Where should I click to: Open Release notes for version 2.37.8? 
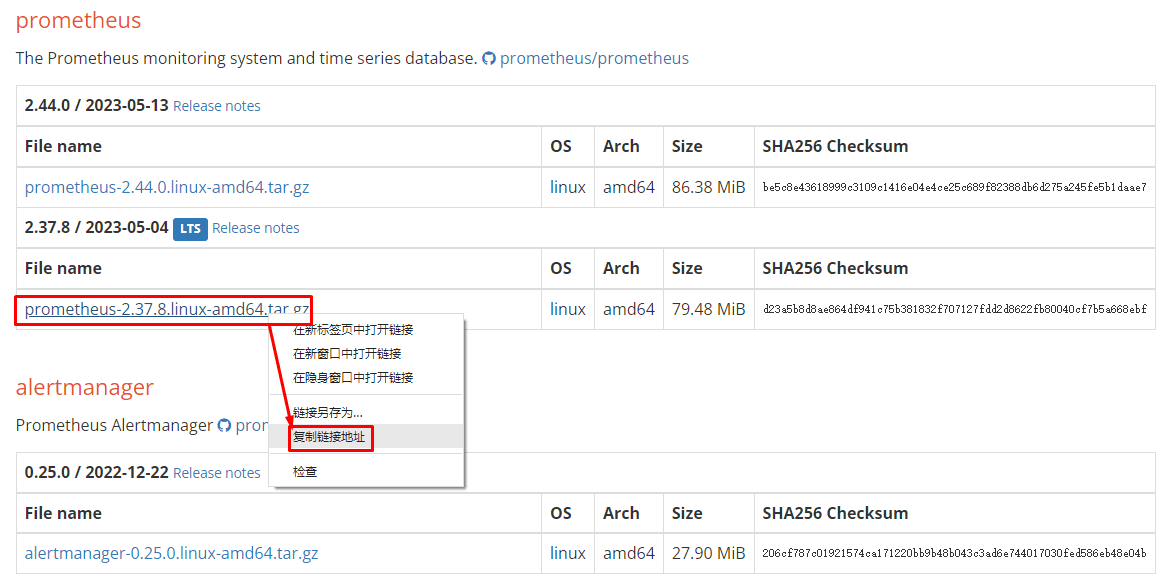[255, 228]
